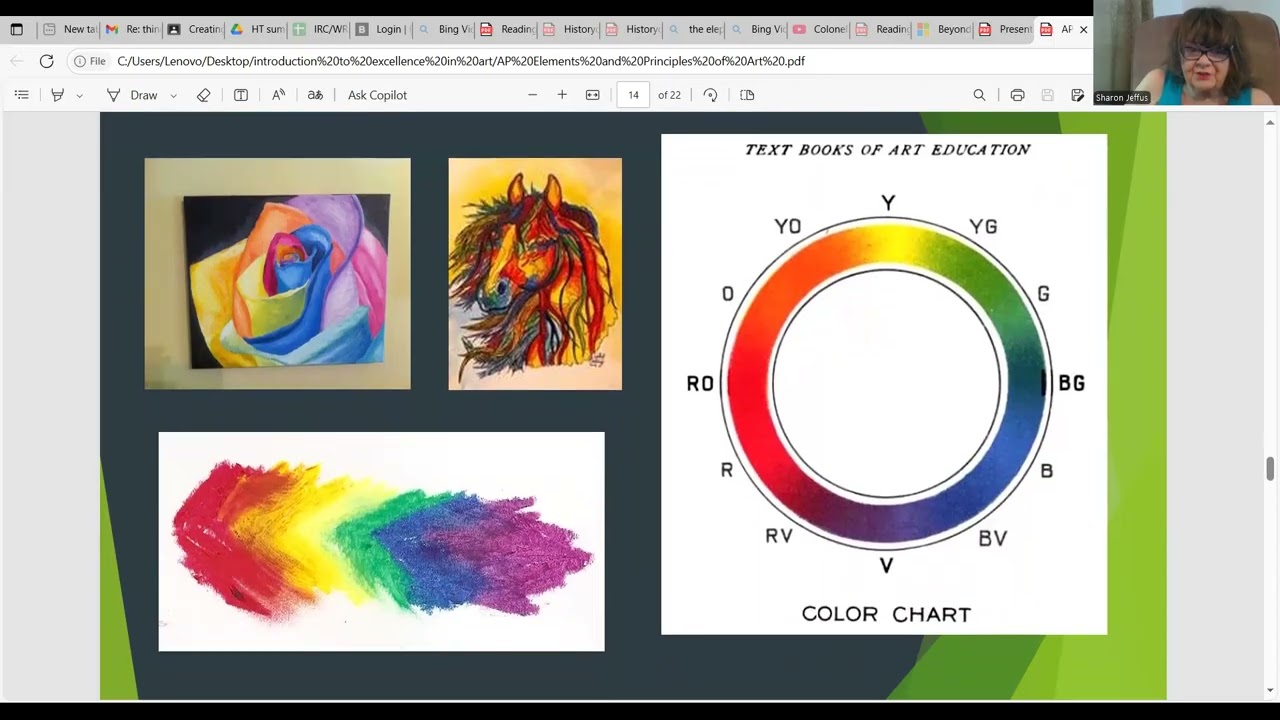Select the Add text tool
Viewport: 1280px width, 720px height.
(x=241, y=95)
